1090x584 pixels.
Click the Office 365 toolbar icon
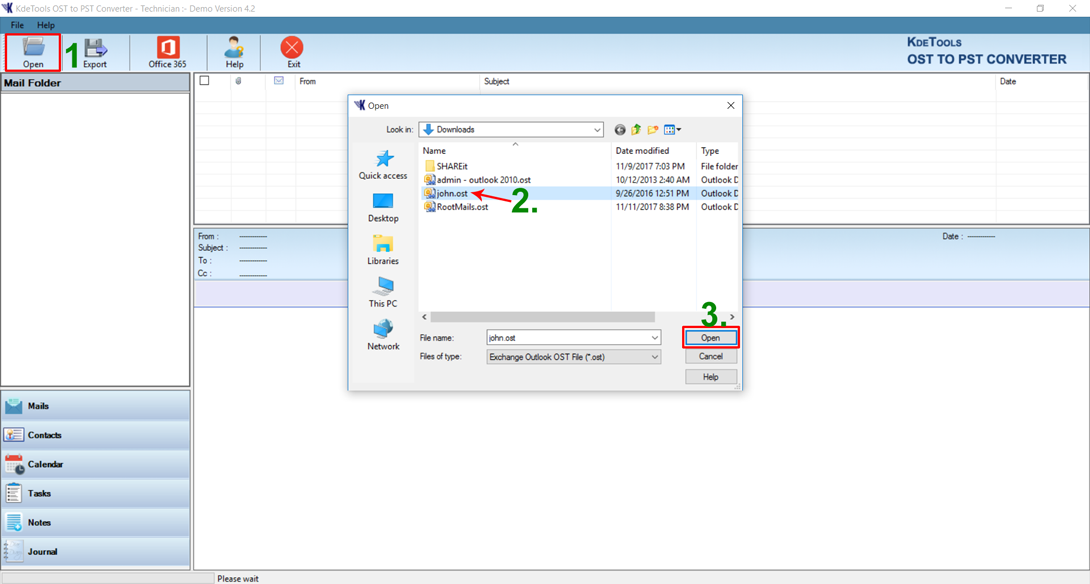167,52
